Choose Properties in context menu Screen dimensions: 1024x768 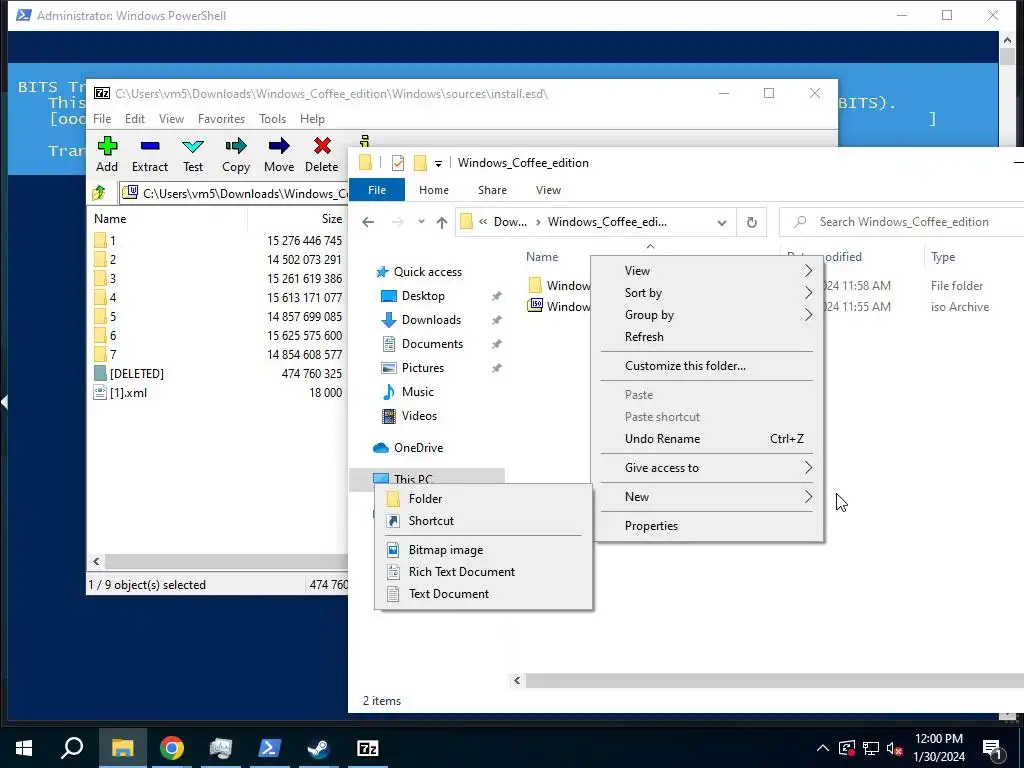707,526
